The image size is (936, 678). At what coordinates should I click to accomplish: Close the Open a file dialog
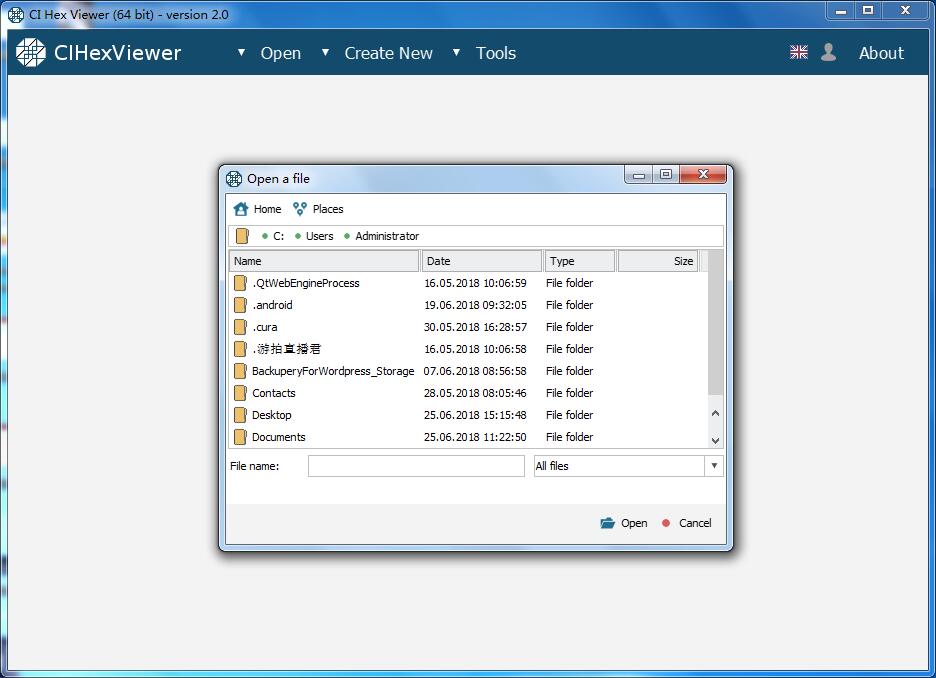point(703,174)
